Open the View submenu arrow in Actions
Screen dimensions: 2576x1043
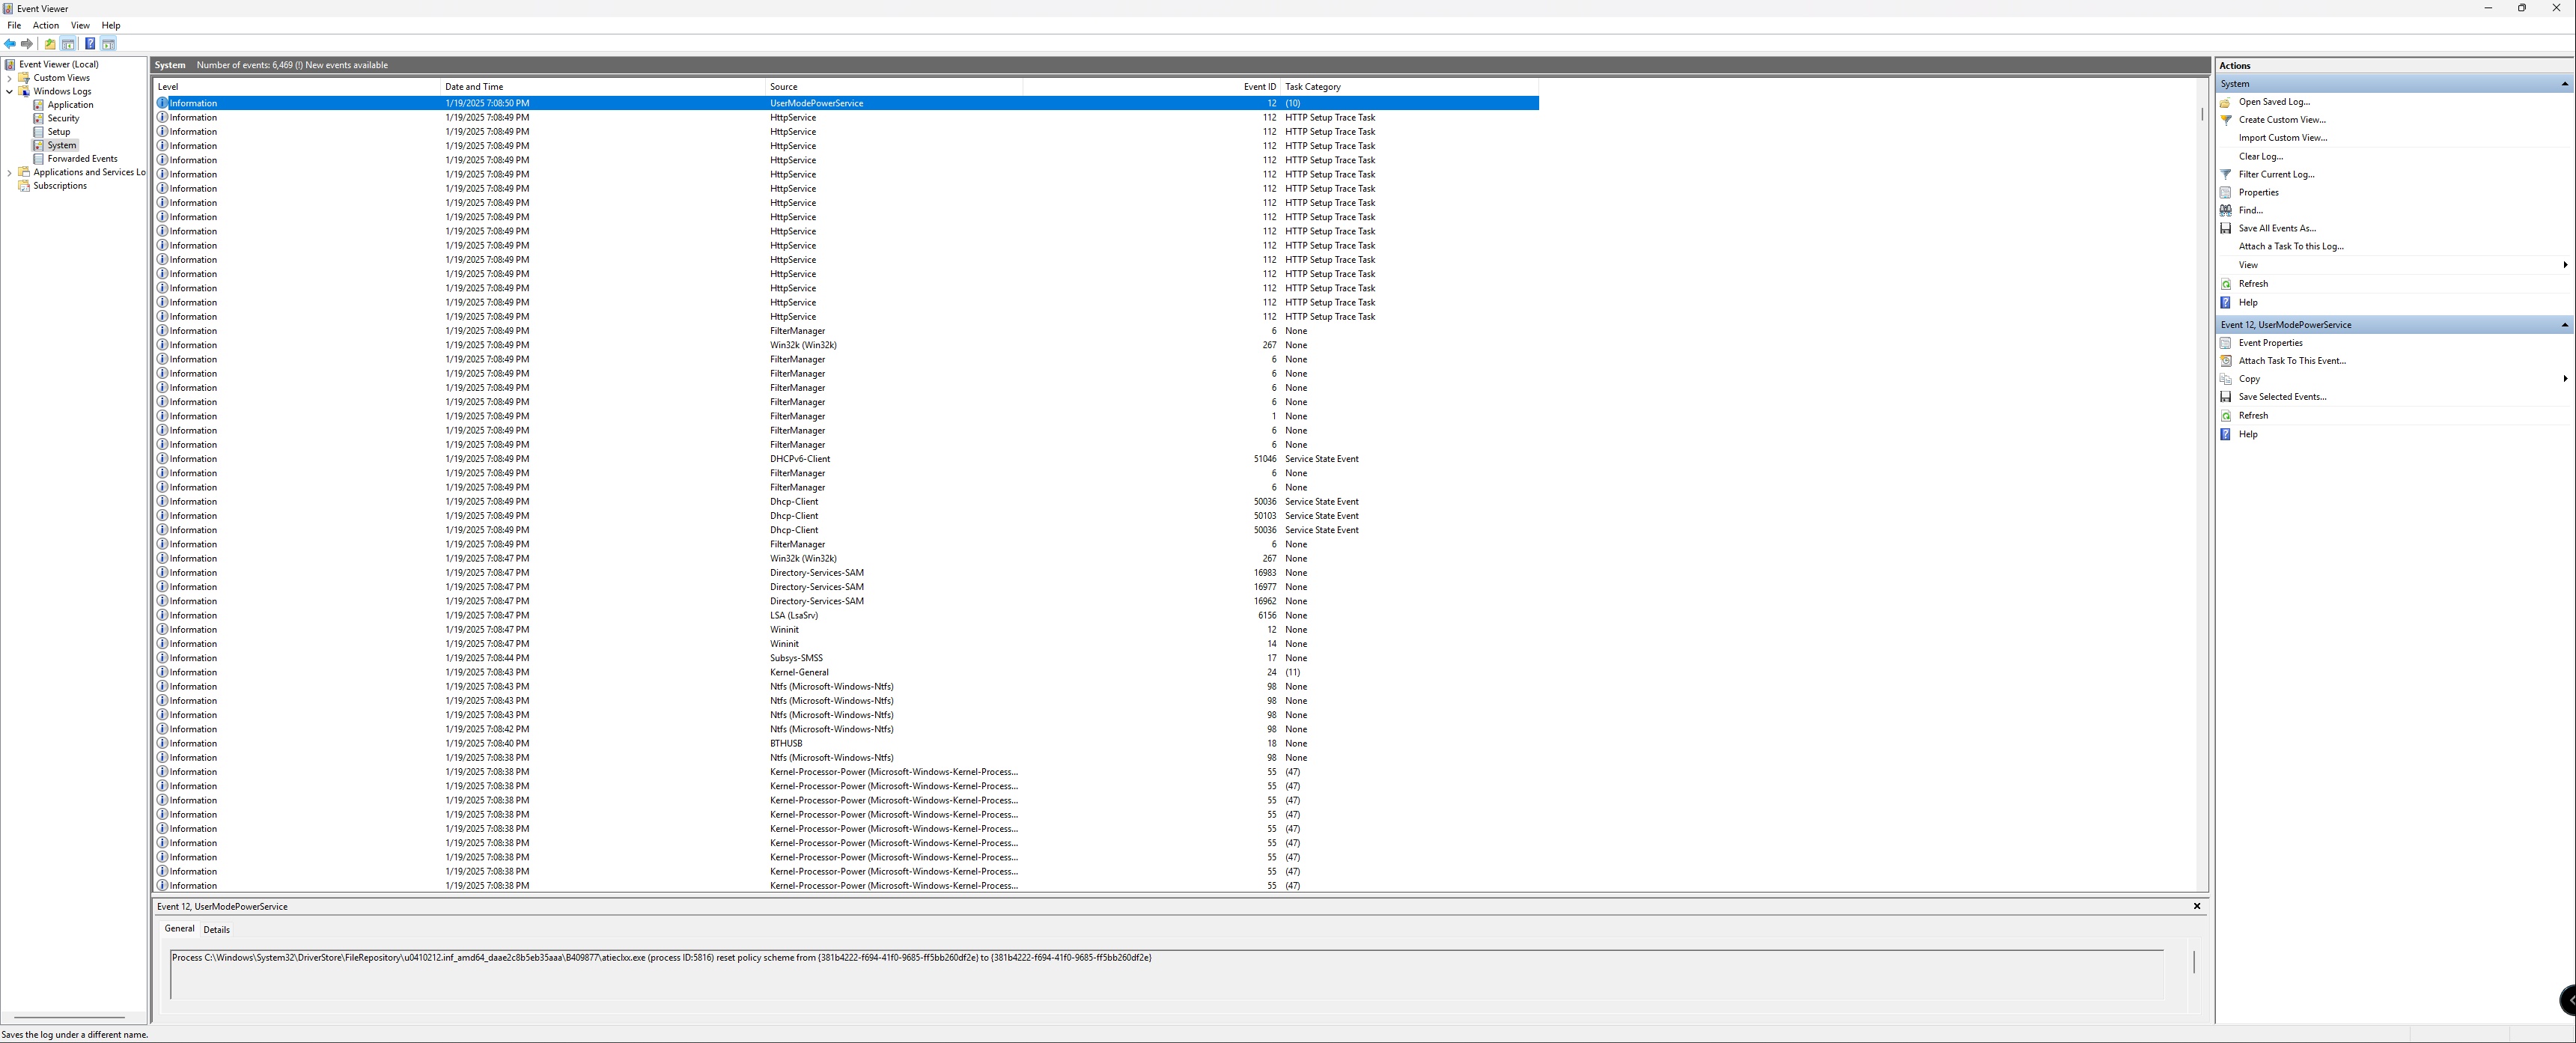(2565, 265)
